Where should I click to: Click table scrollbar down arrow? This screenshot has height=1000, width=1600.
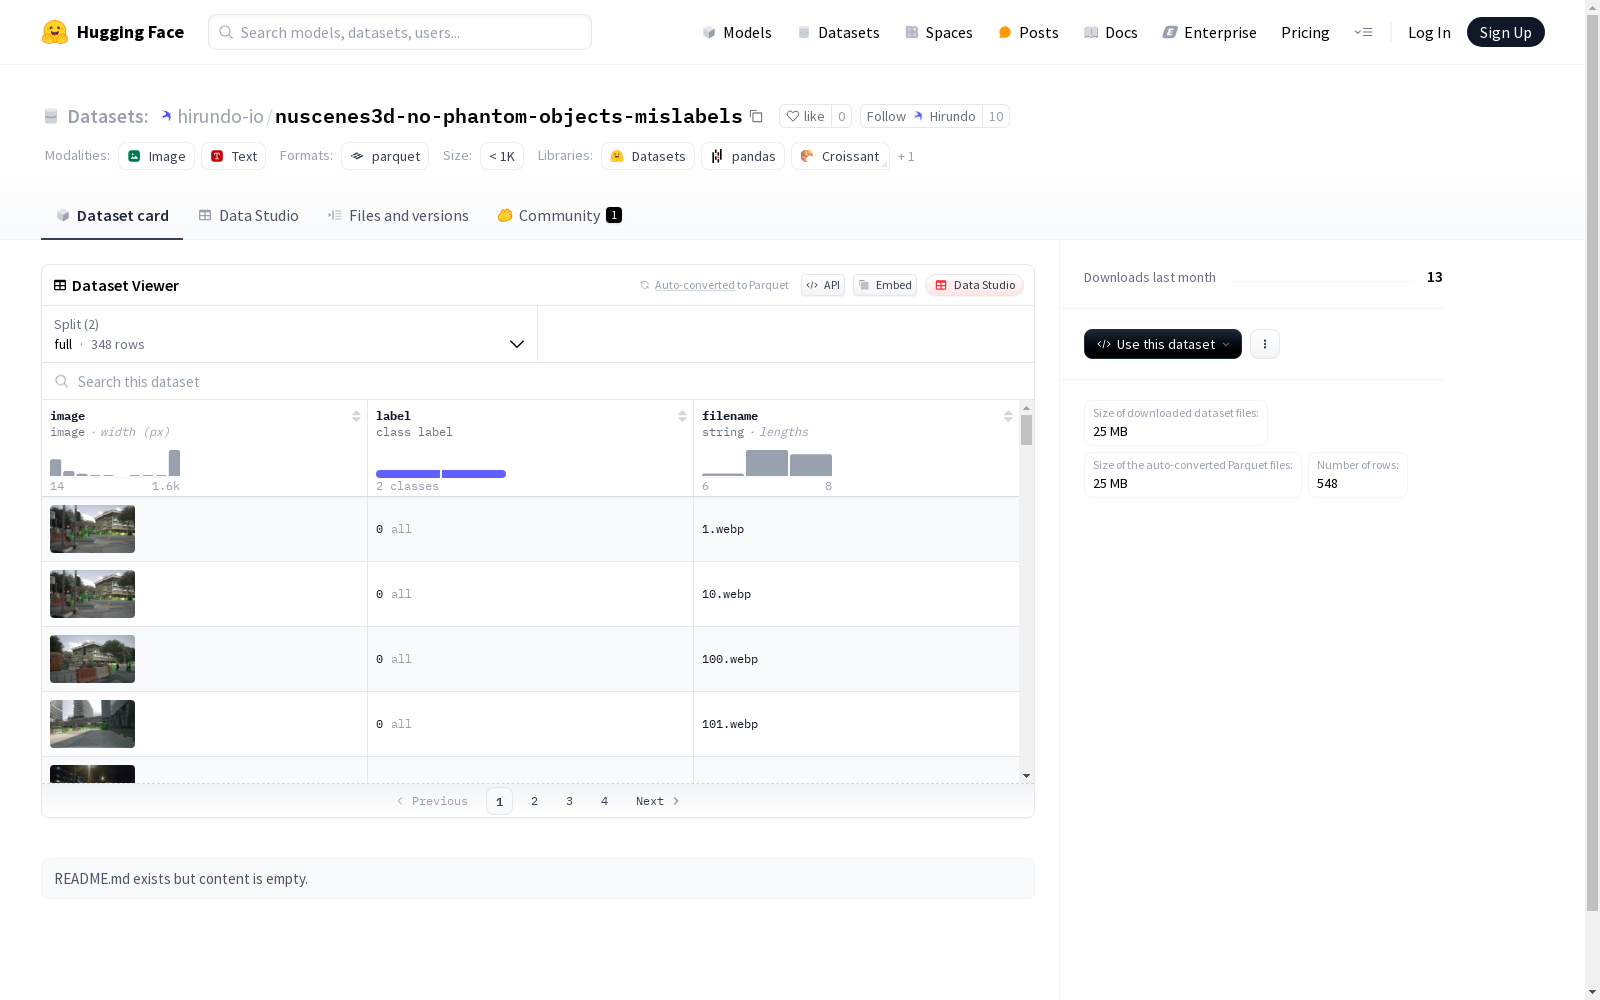point(1026,776)
